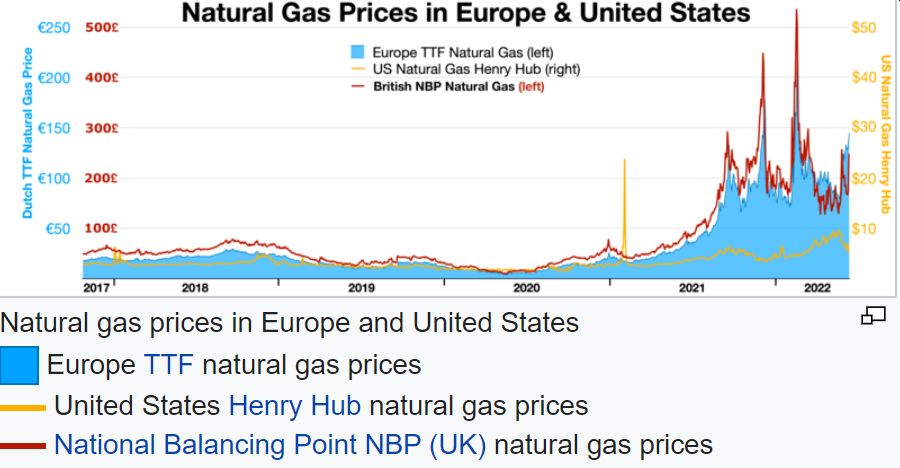Click the enlarge image icon
Screen dimensions: 900x468
(873, 316)
